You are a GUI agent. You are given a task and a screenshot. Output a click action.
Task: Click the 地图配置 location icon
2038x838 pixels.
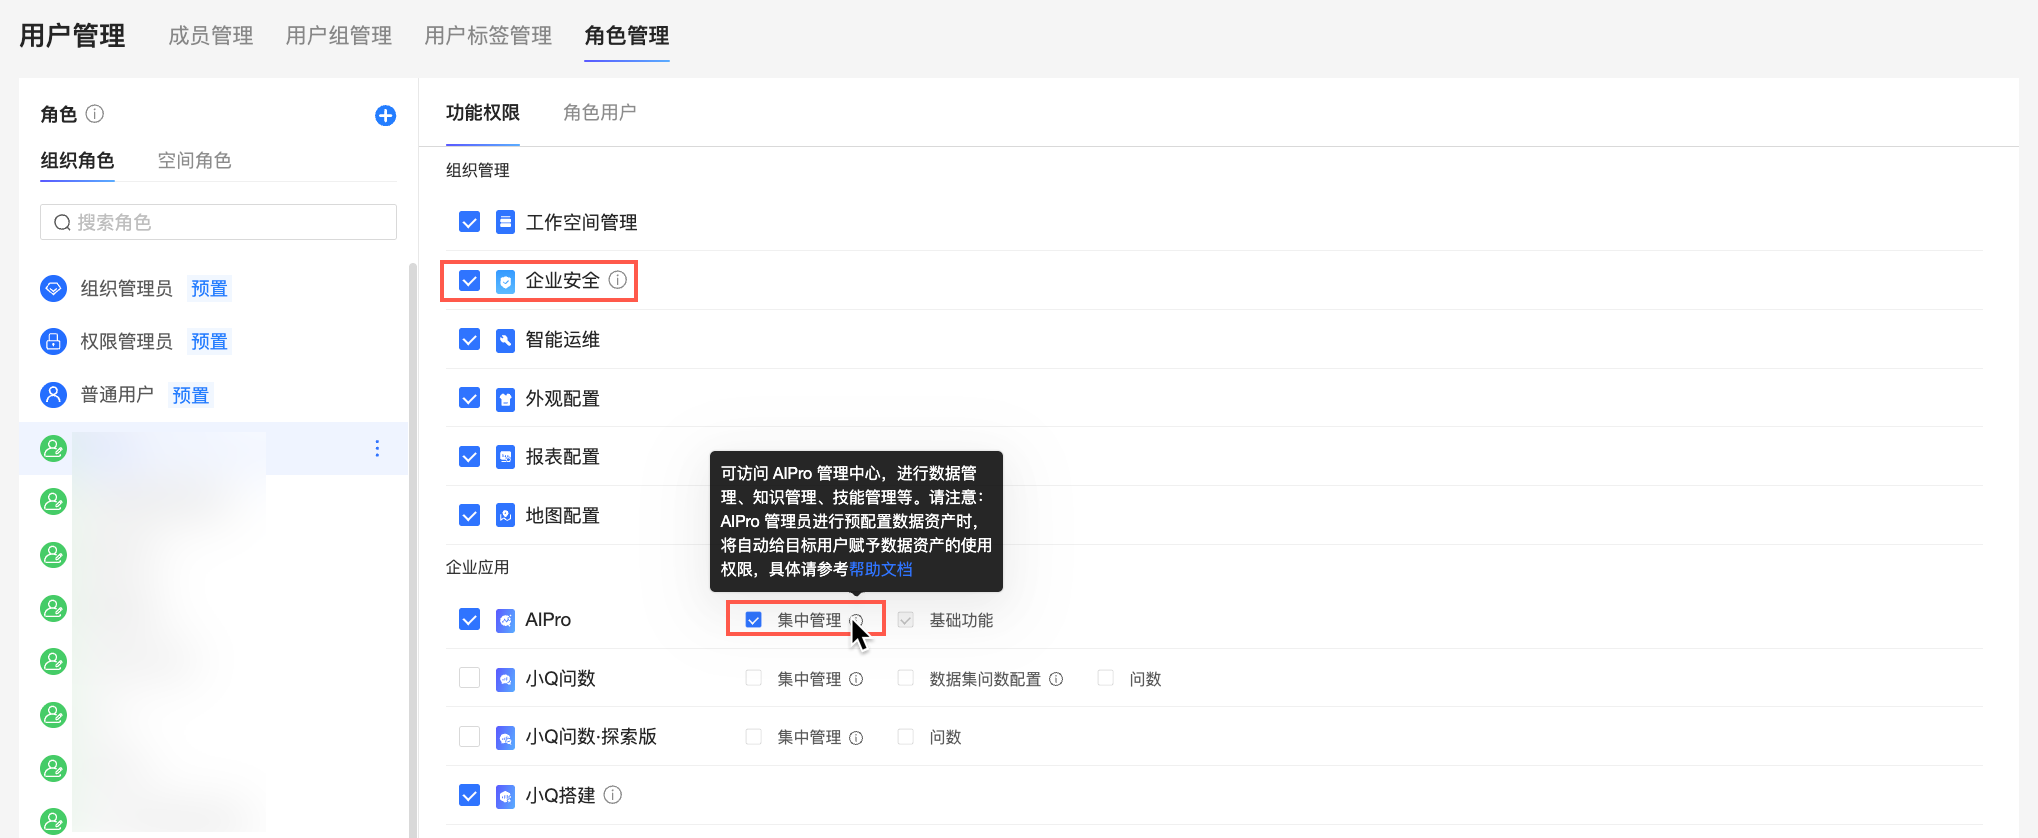click(506, 516)
